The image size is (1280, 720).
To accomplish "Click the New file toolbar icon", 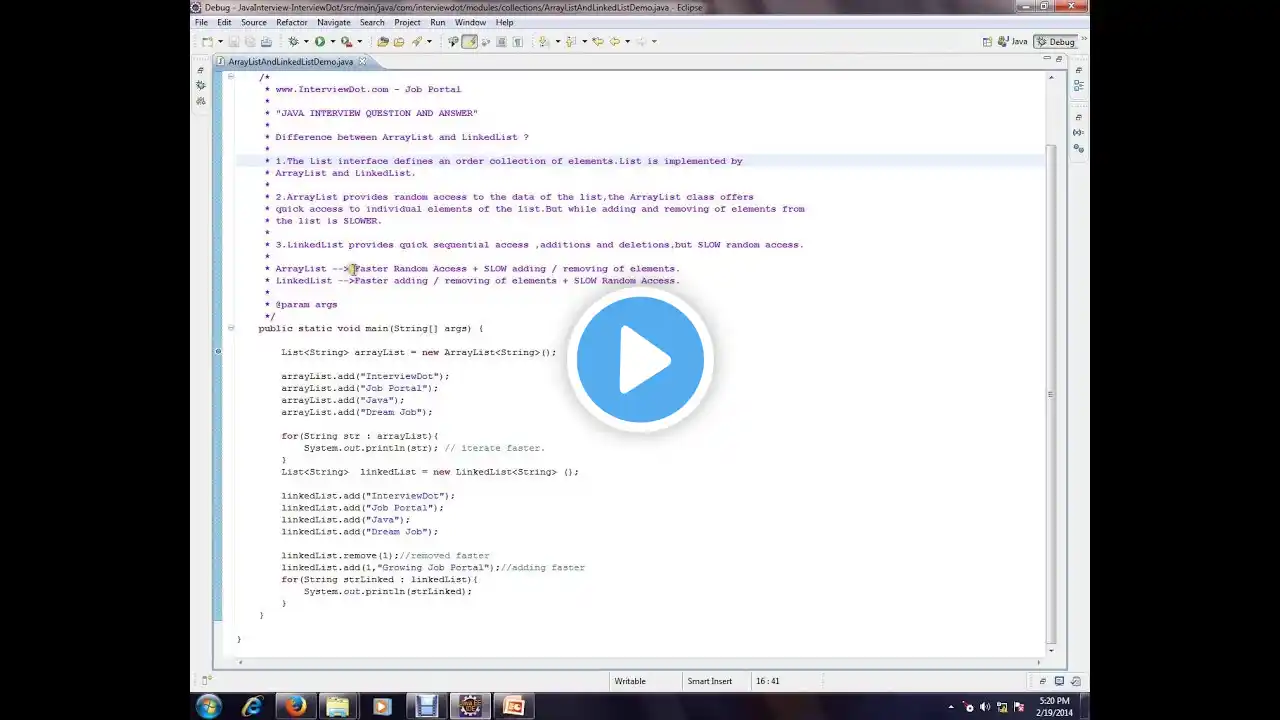I will click(206, 42).
